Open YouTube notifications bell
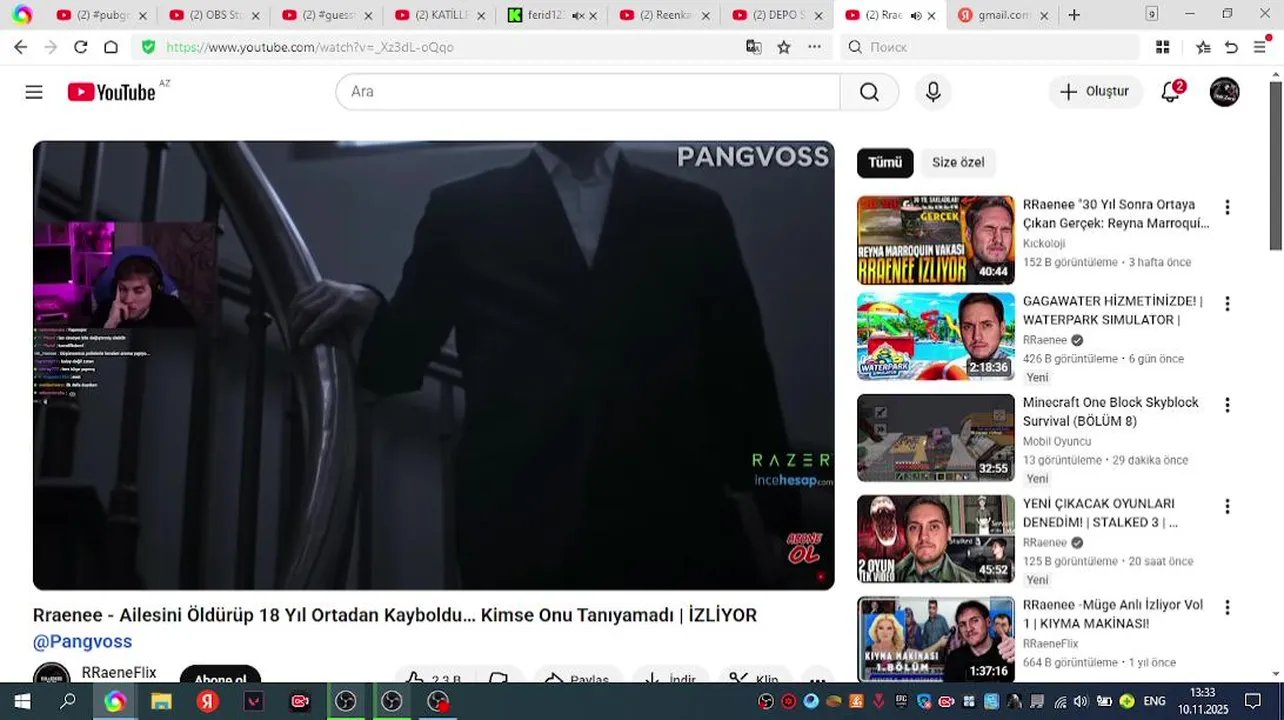The image size is (1284, 720). coord(1171,92)
